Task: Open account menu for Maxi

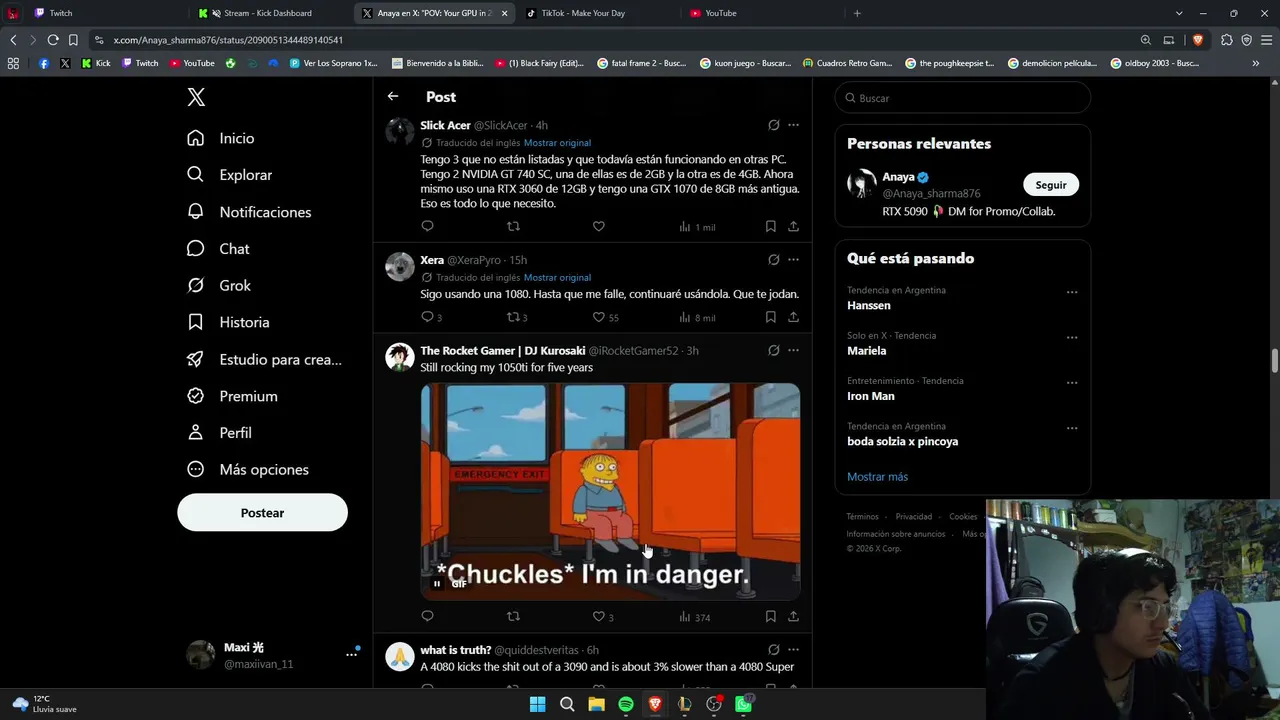Action: pyautogui.click(x=272, y=655)
